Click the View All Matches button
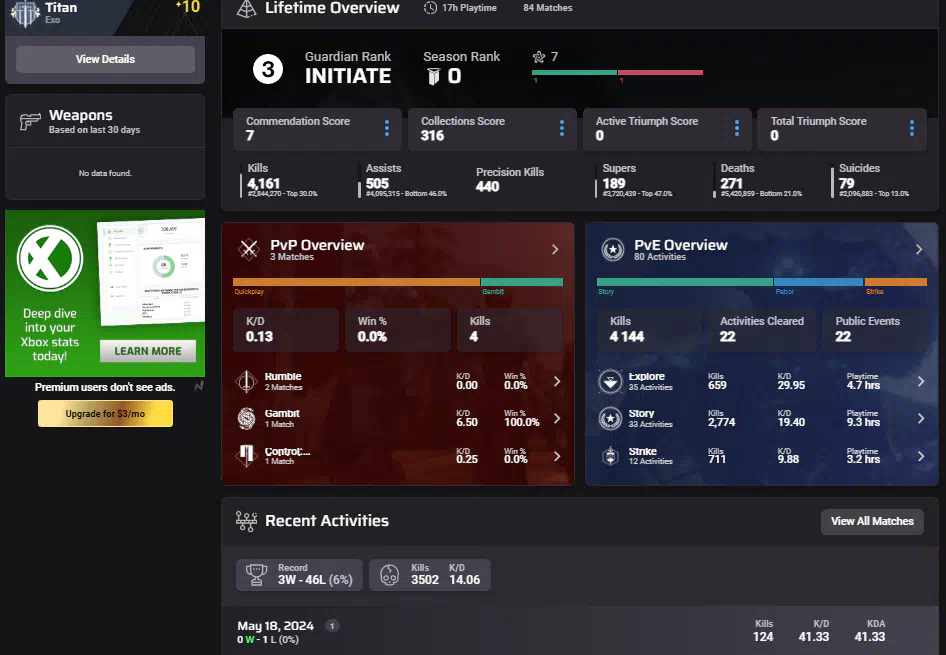 (x=872, y=521)
